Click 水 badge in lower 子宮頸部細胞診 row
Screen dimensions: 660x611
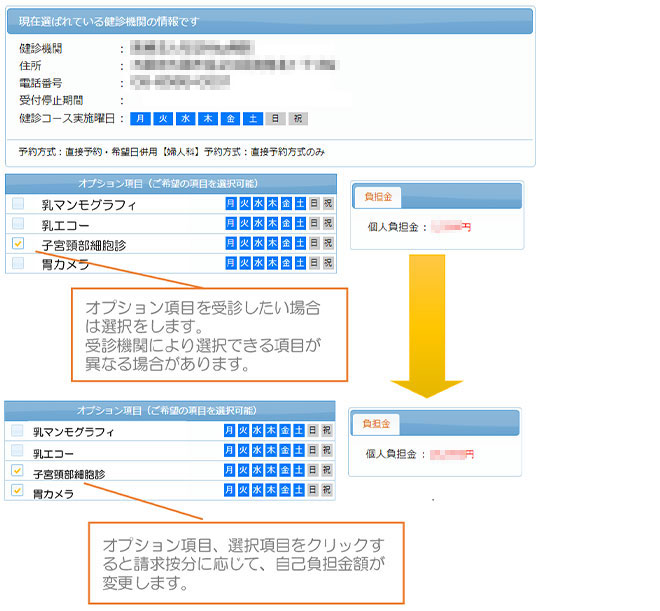point(257,470)
